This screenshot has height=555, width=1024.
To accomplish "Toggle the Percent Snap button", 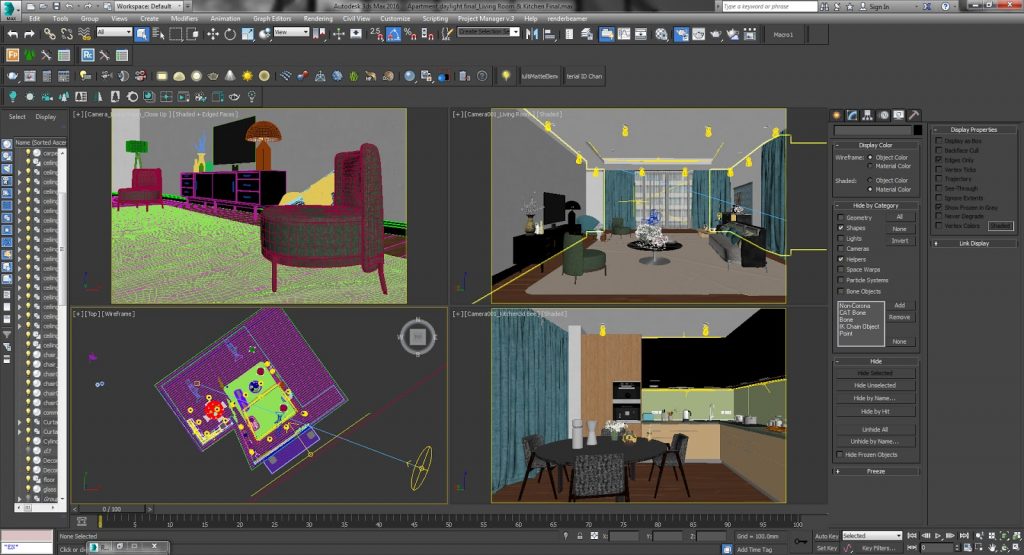I will point(411,34).
